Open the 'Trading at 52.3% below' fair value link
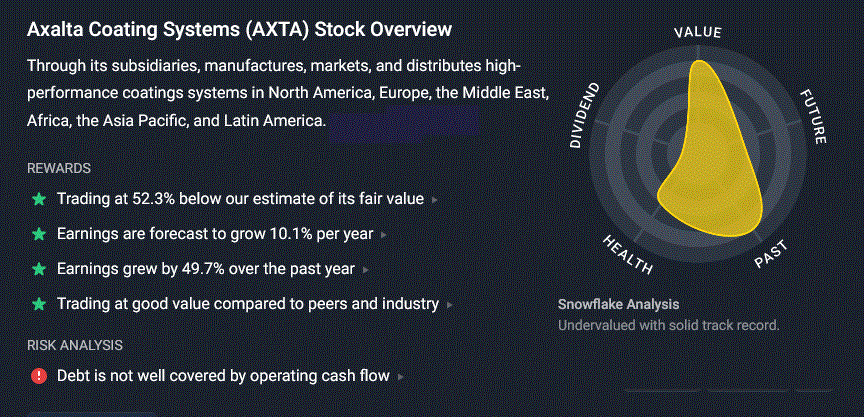This screenshot has height=417, width=864. tap(240, 199)
